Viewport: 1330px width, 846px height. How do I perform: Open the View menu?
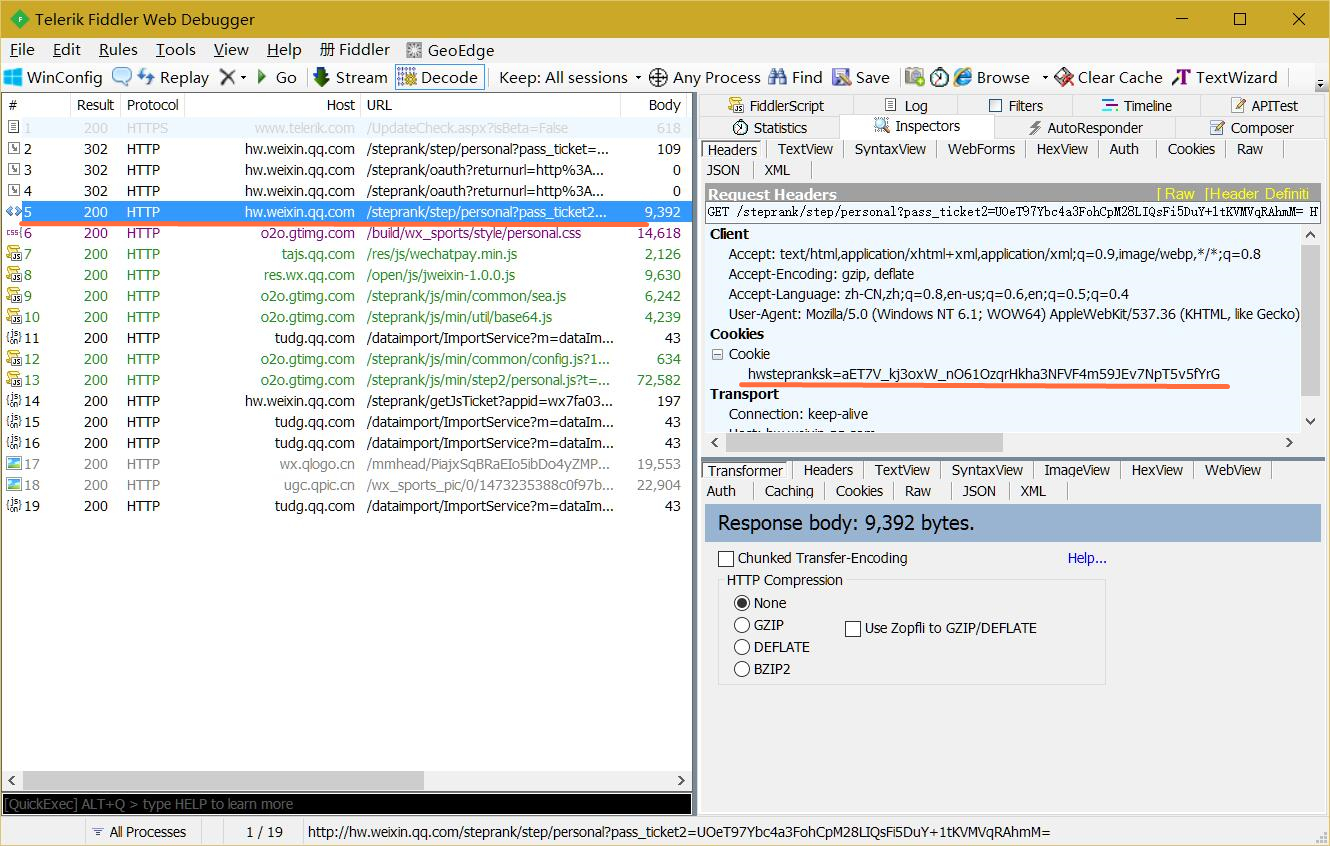[231, 49]
